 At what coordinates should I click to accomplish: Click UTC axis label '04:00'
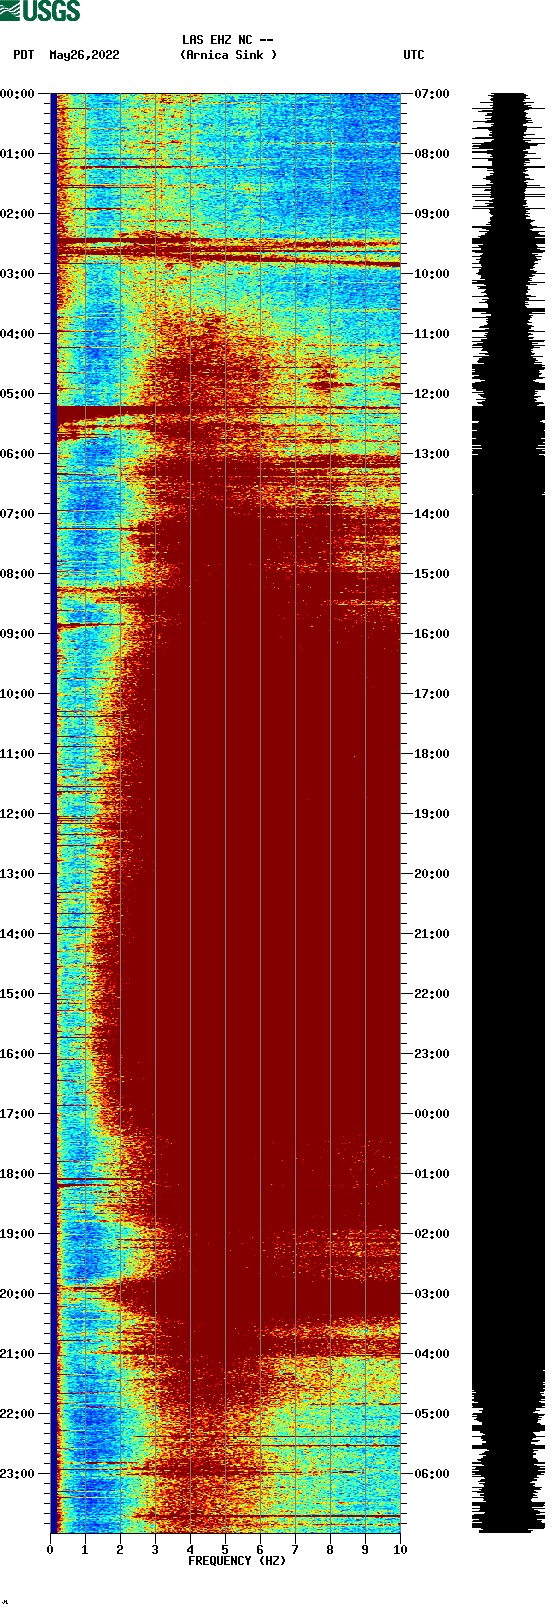tap(432, 1354)
